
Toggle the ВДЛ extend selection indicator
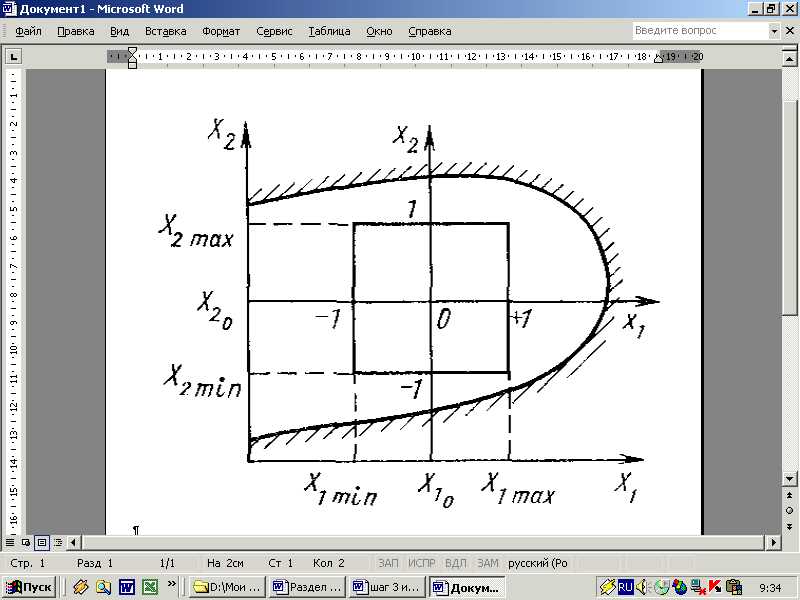455,563
